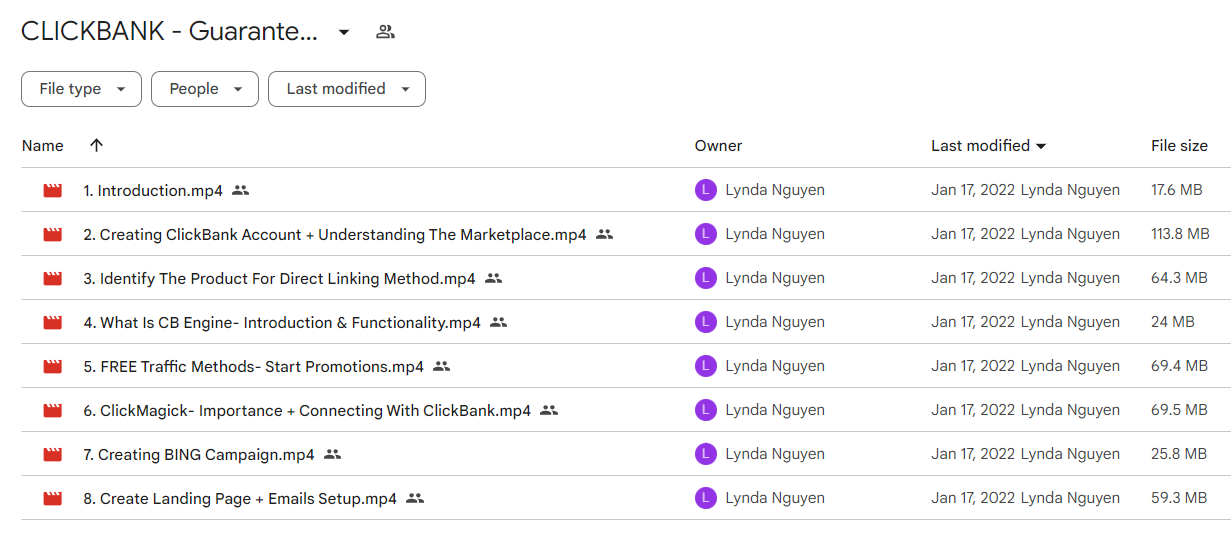Screen dimensions: 1231x545
Task: Click shared icon next to 1. Introduction.mp4
Action: point(240,190)
